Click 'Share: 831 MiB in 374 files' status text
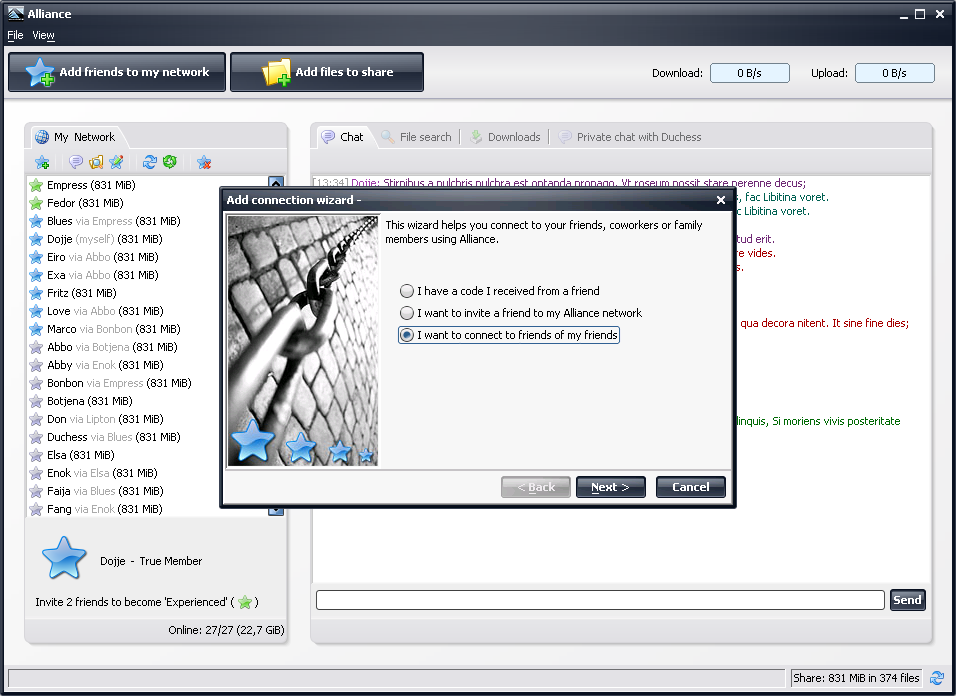956x696 pixels. 856,678
